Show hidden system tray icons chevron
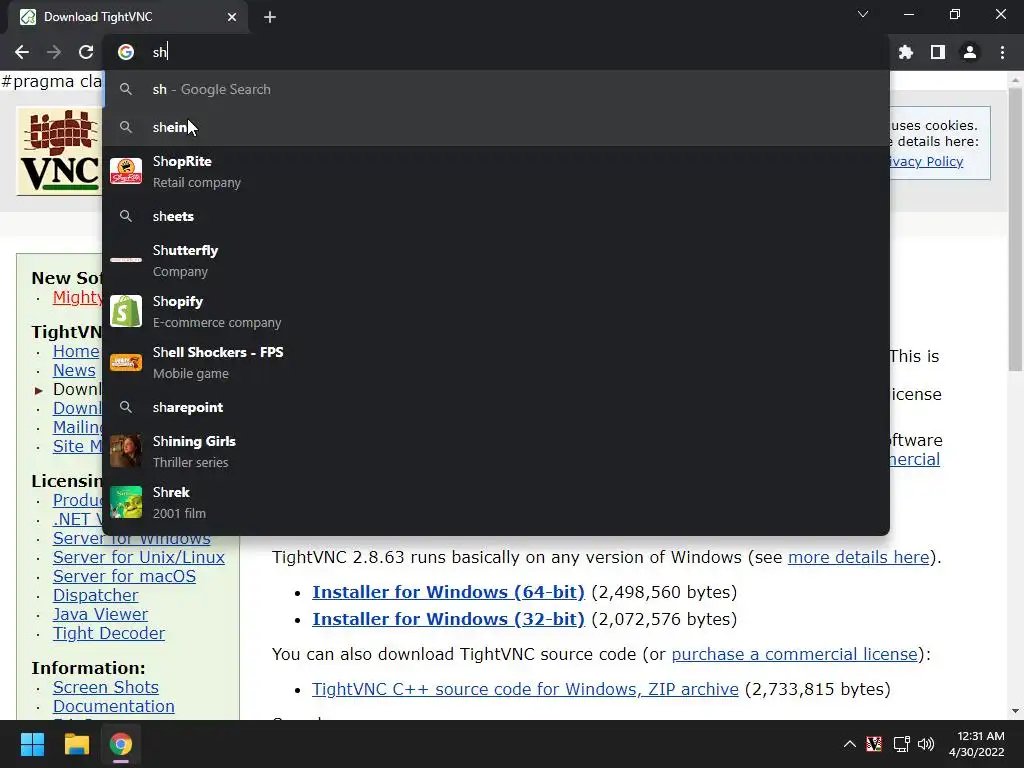Screen dimensions: 1024x768 [x=850, y=744]
